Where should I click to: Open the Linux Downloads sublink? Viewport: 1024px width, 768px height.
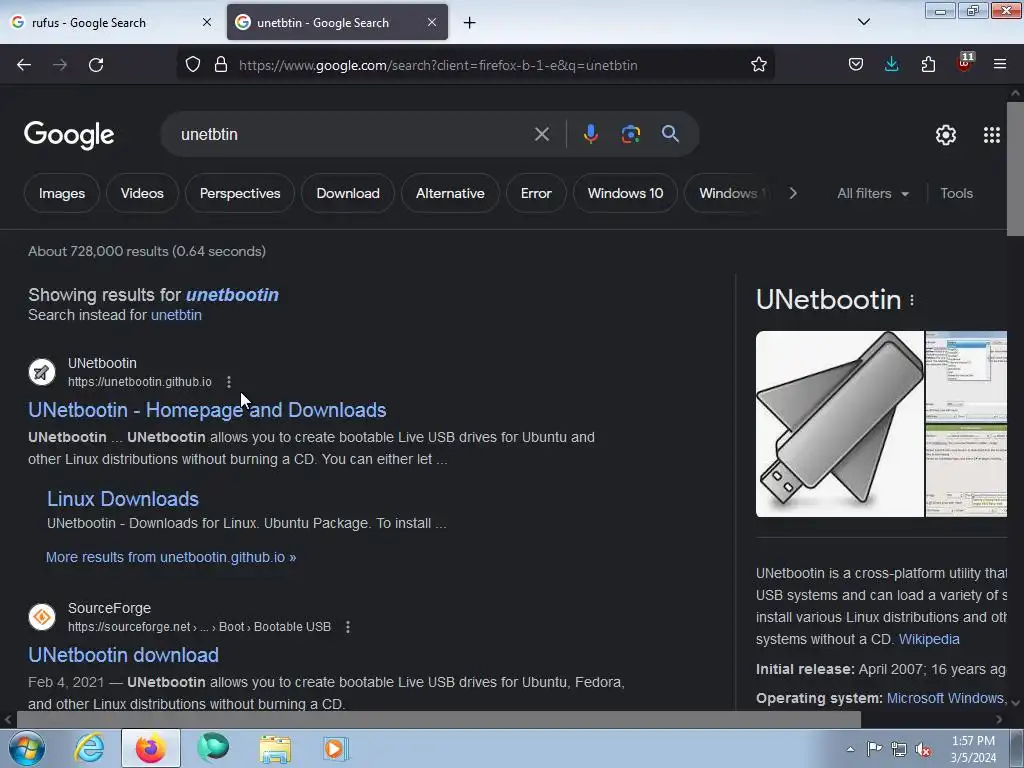123,499
